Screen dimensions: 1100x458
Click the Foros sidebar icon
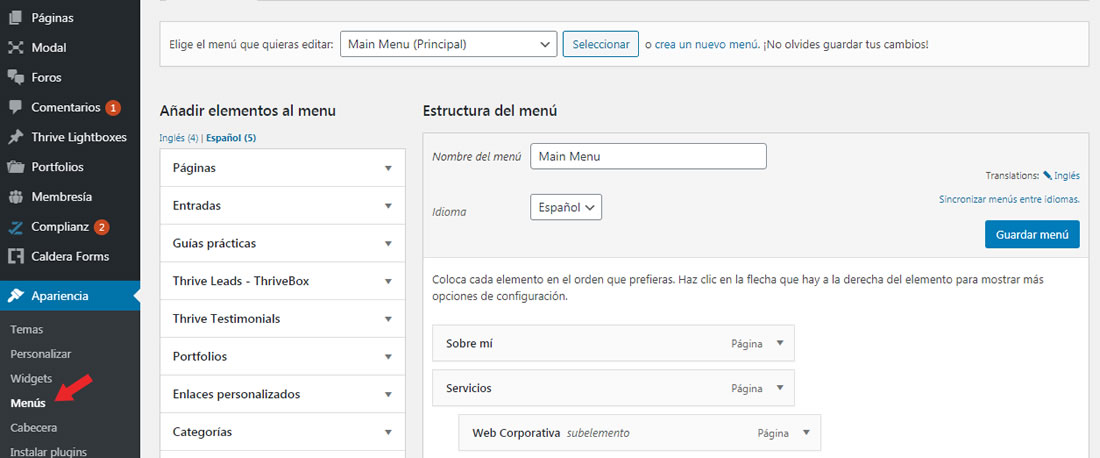15,77
